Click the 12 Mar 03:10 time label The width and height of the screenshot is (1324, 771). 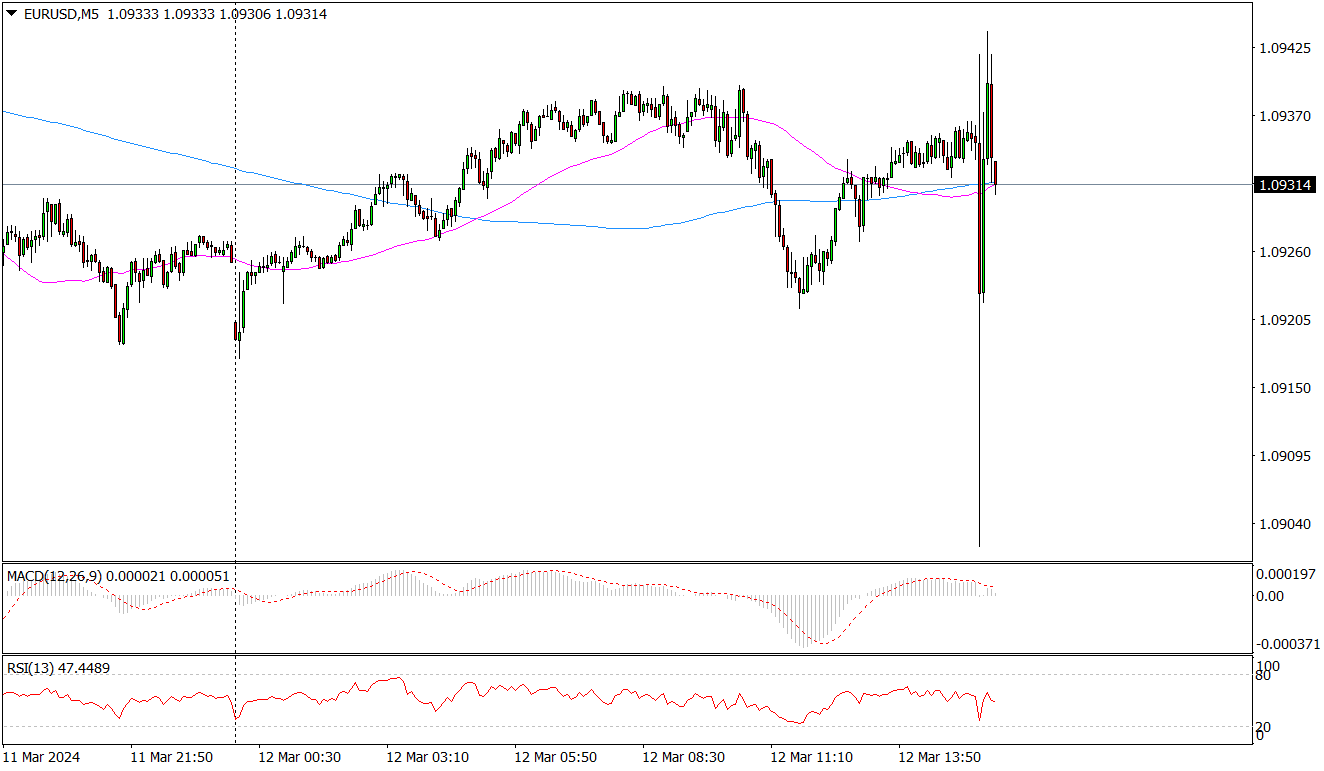pos(427,757)
